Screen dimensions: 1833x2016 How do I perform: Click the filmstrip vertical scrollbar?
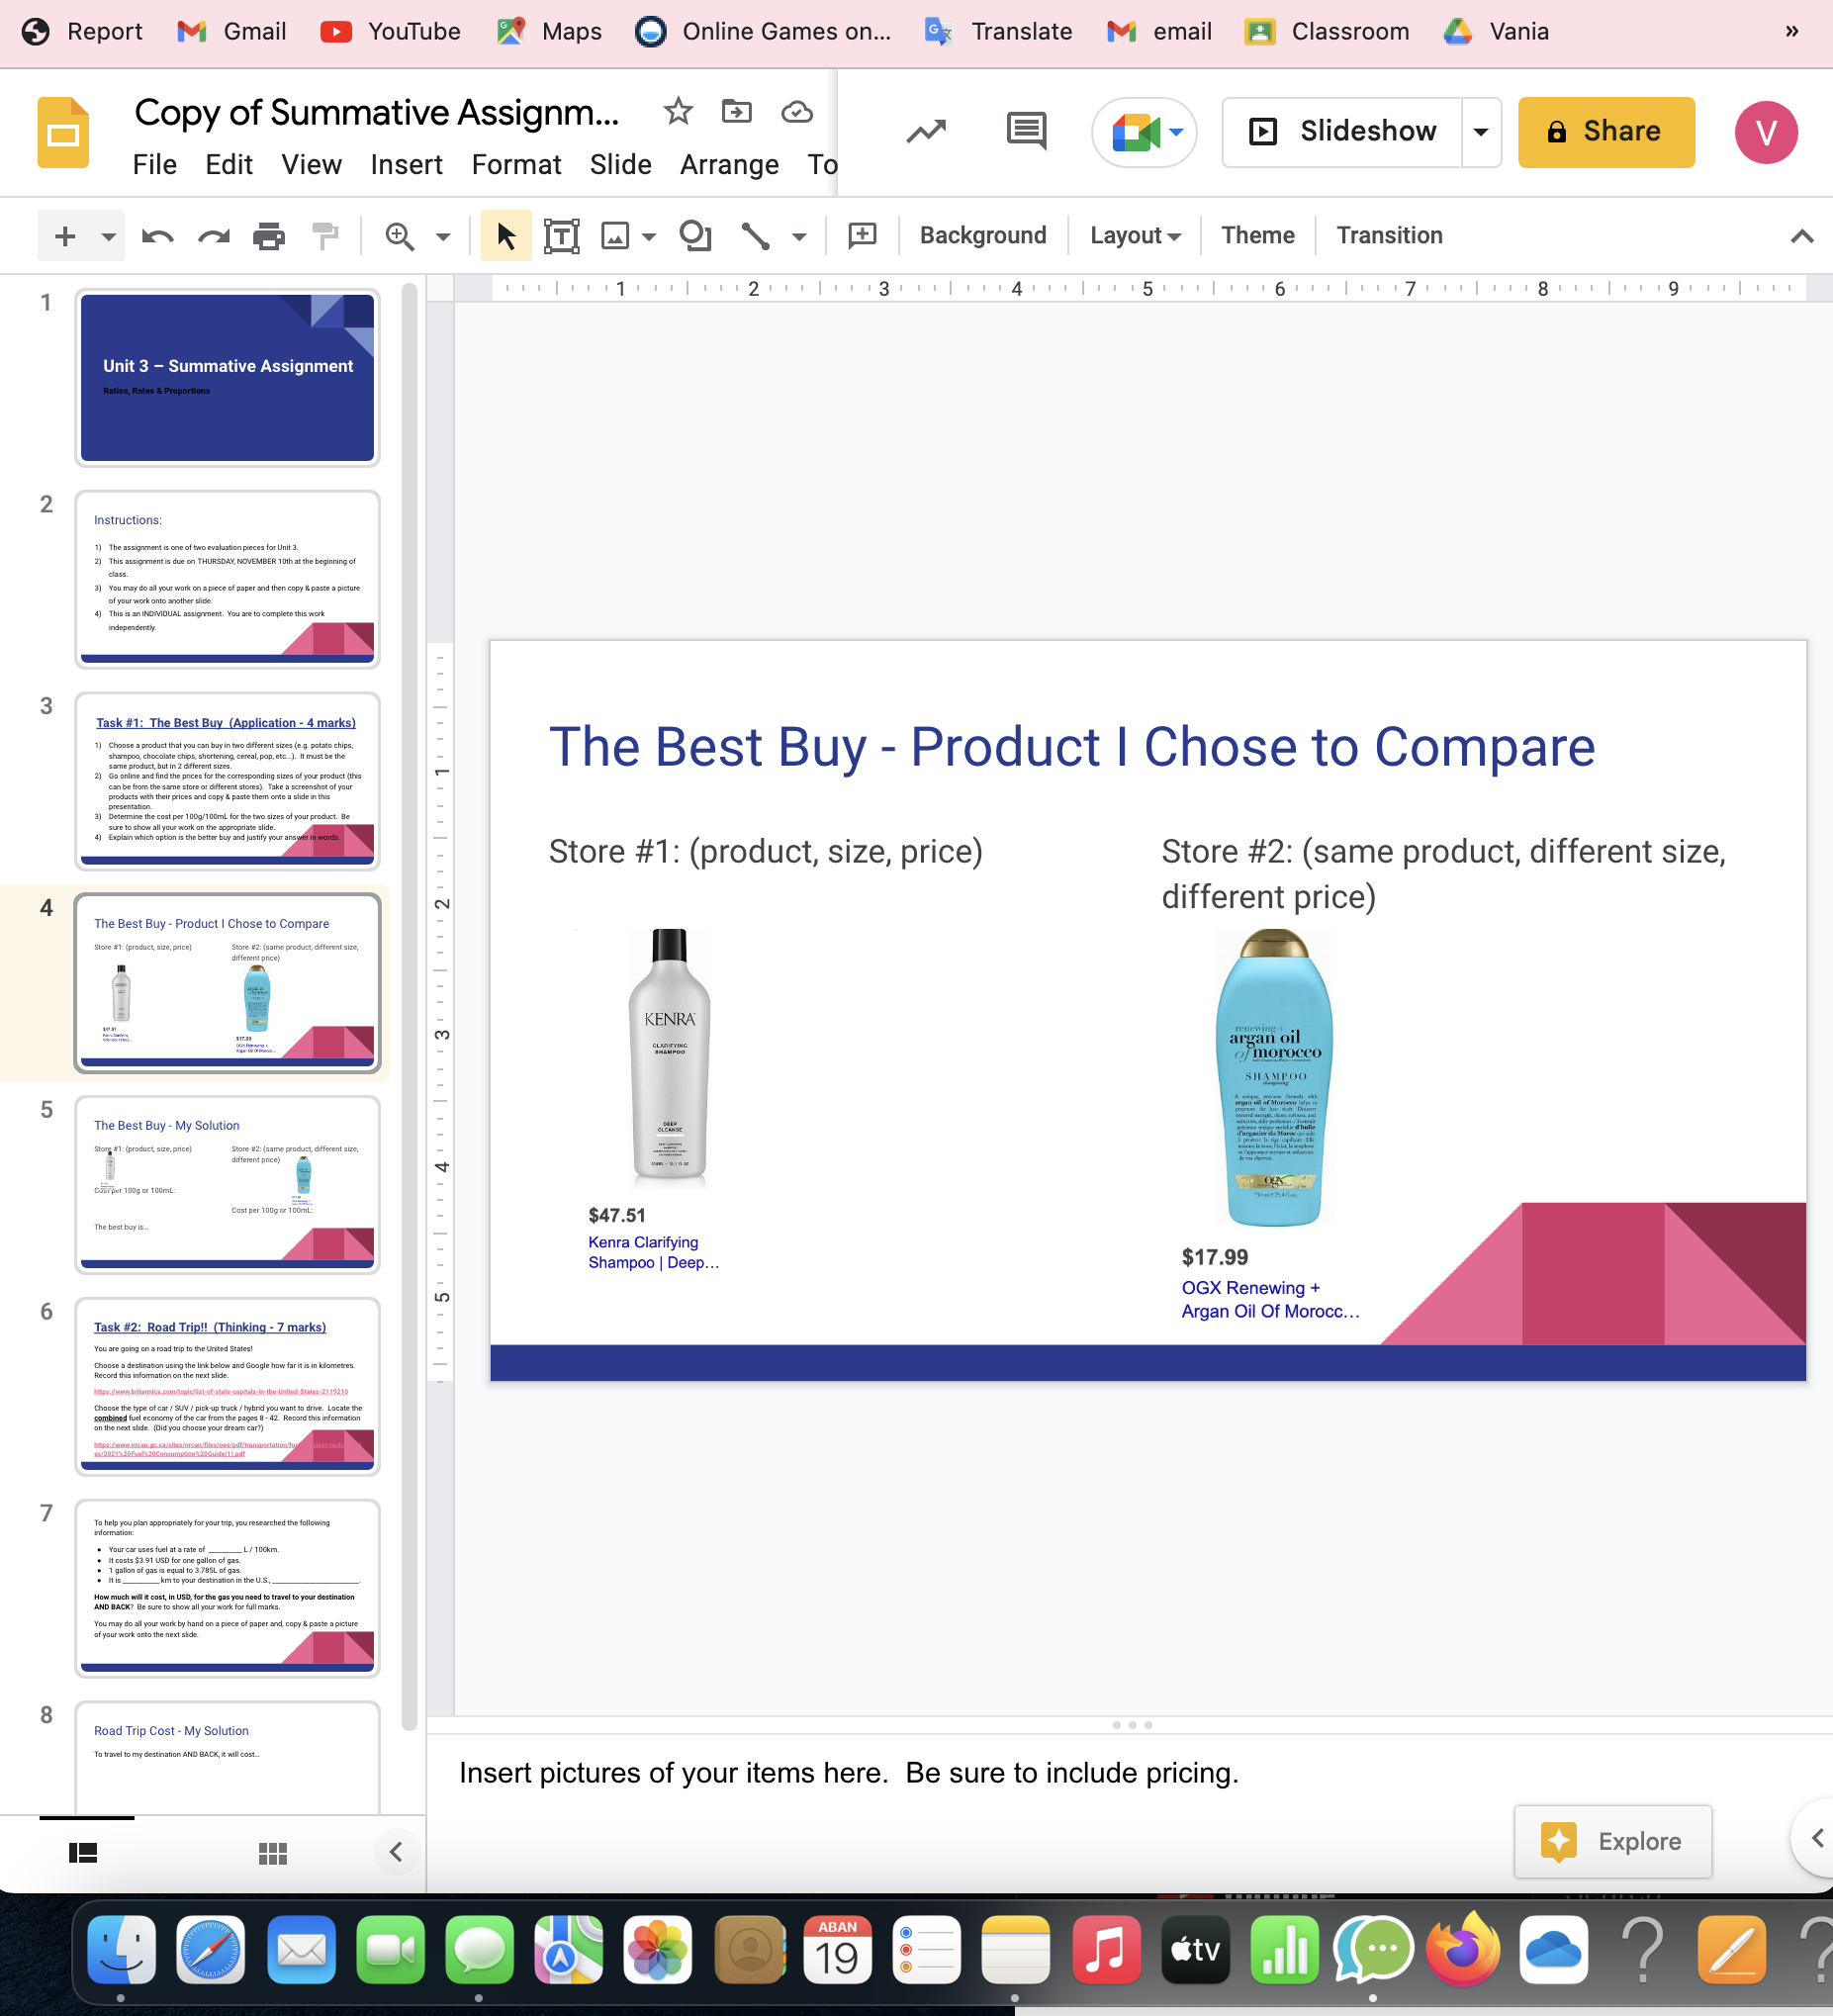[x=409, y=1006]
